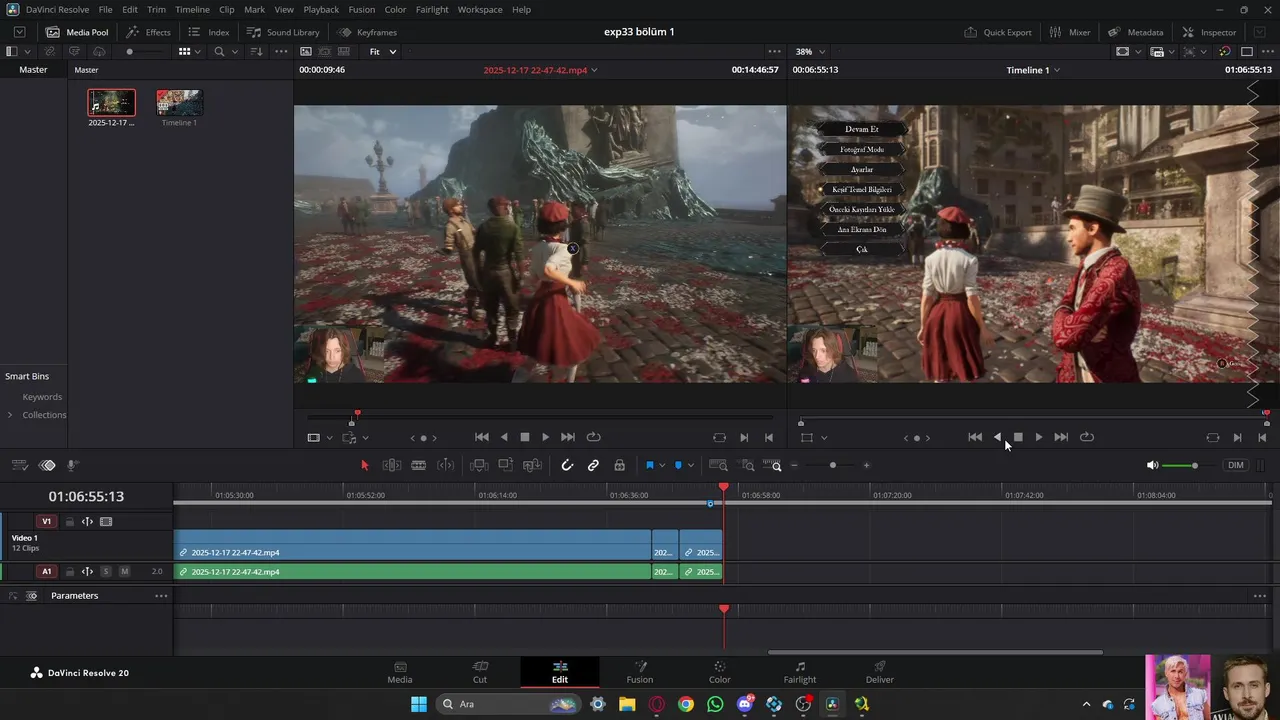Expand the Collections smart bin
This screenshot has height=720, width=1280.
[x=10, y=415]
